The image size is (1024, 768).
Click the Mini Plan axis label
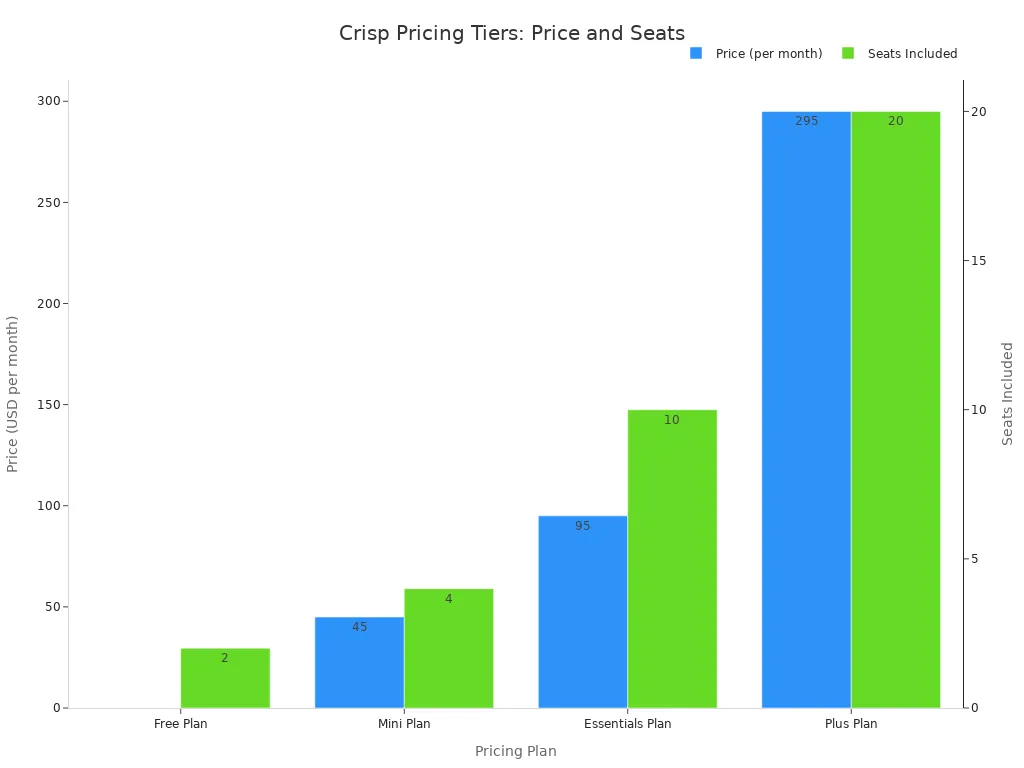[404, 724]
